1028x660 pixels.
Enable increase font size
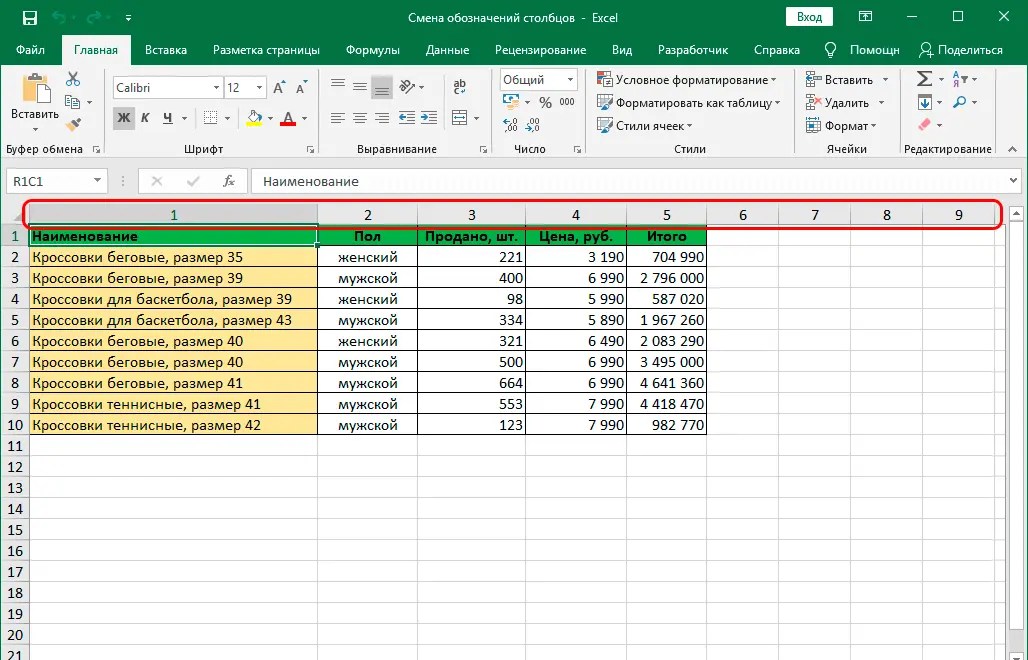point(279,87)
